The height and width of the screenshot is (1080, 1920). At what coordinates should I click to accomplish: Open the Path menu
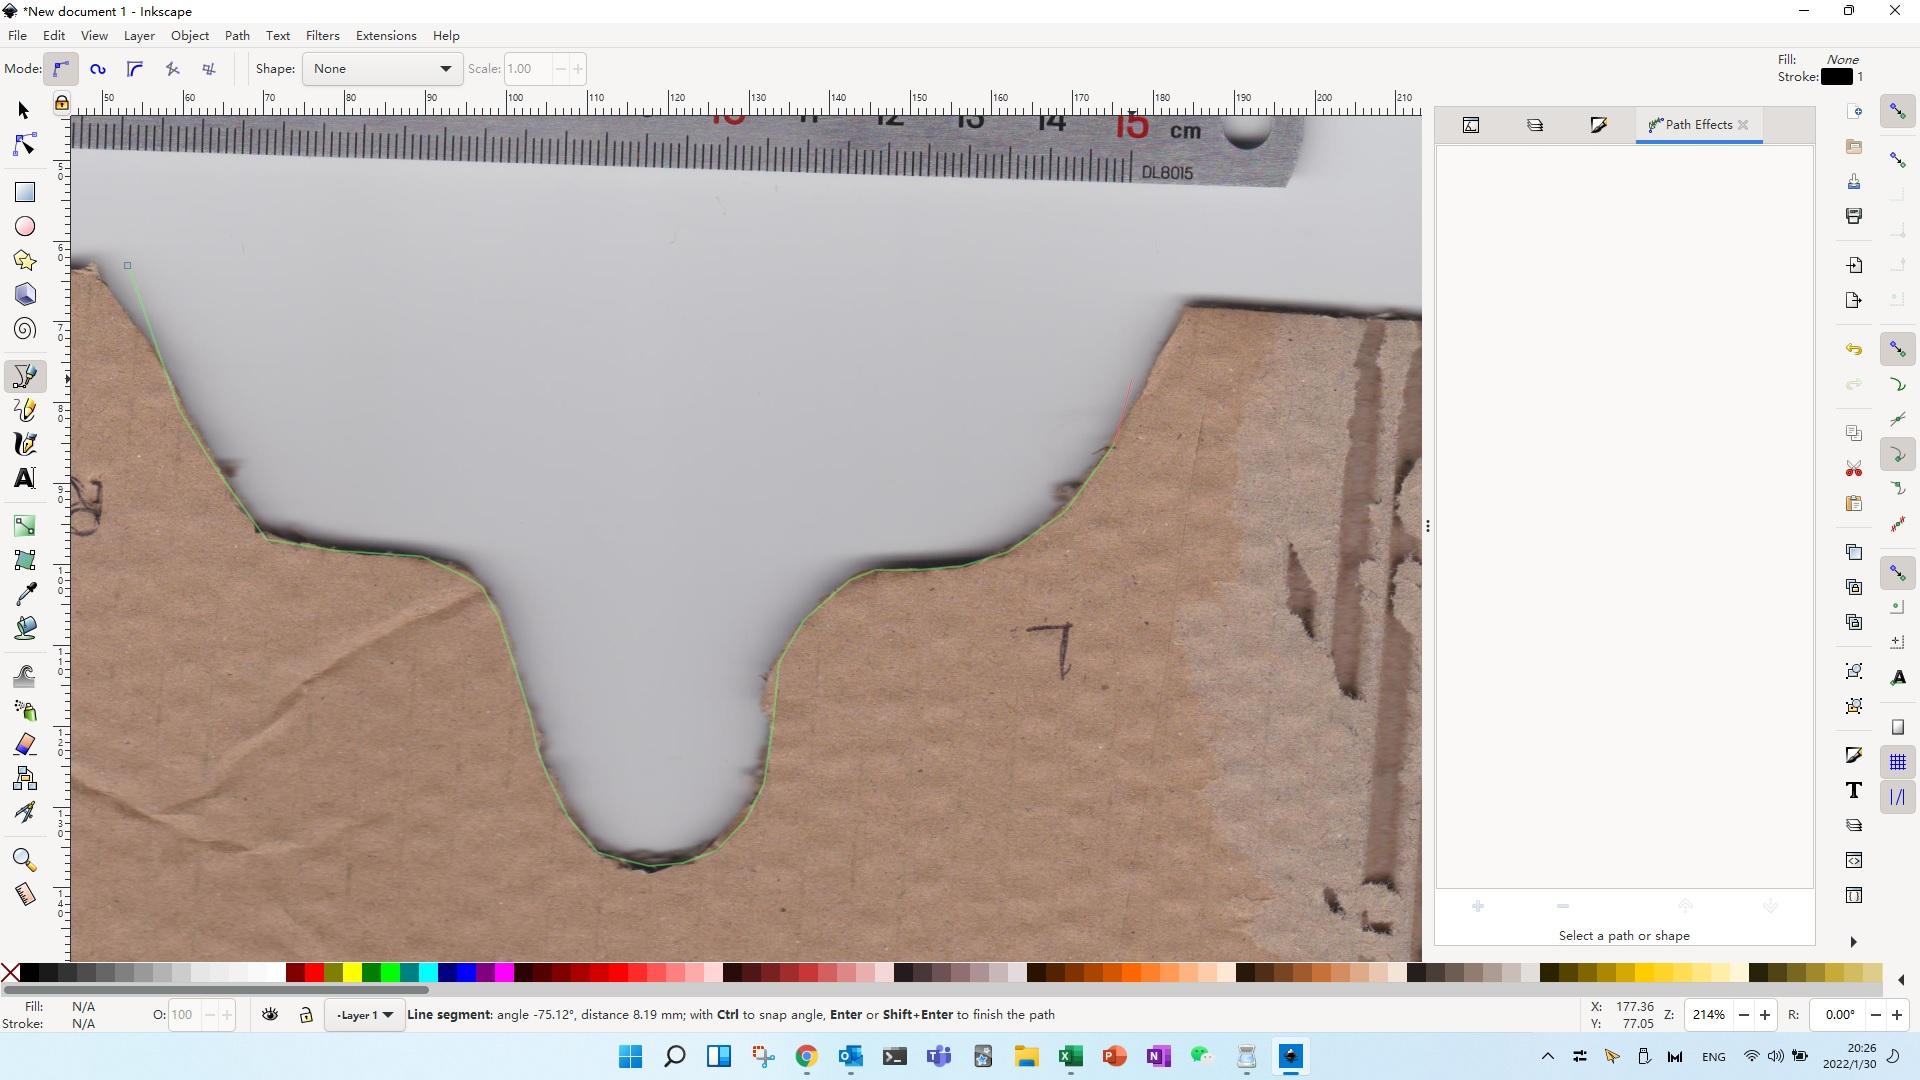click(x=237, y=35)
